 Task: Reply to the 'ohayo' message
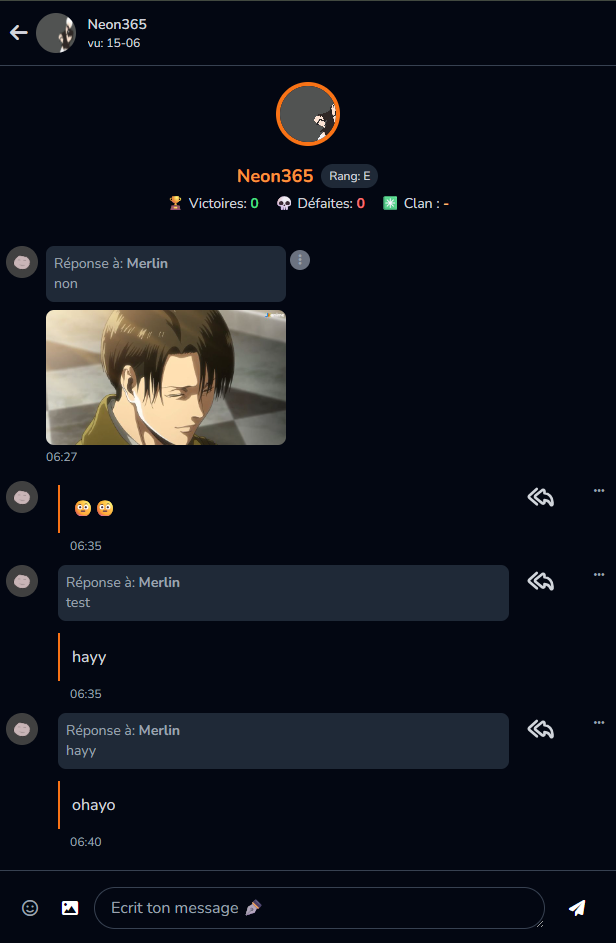click(540, 729)
